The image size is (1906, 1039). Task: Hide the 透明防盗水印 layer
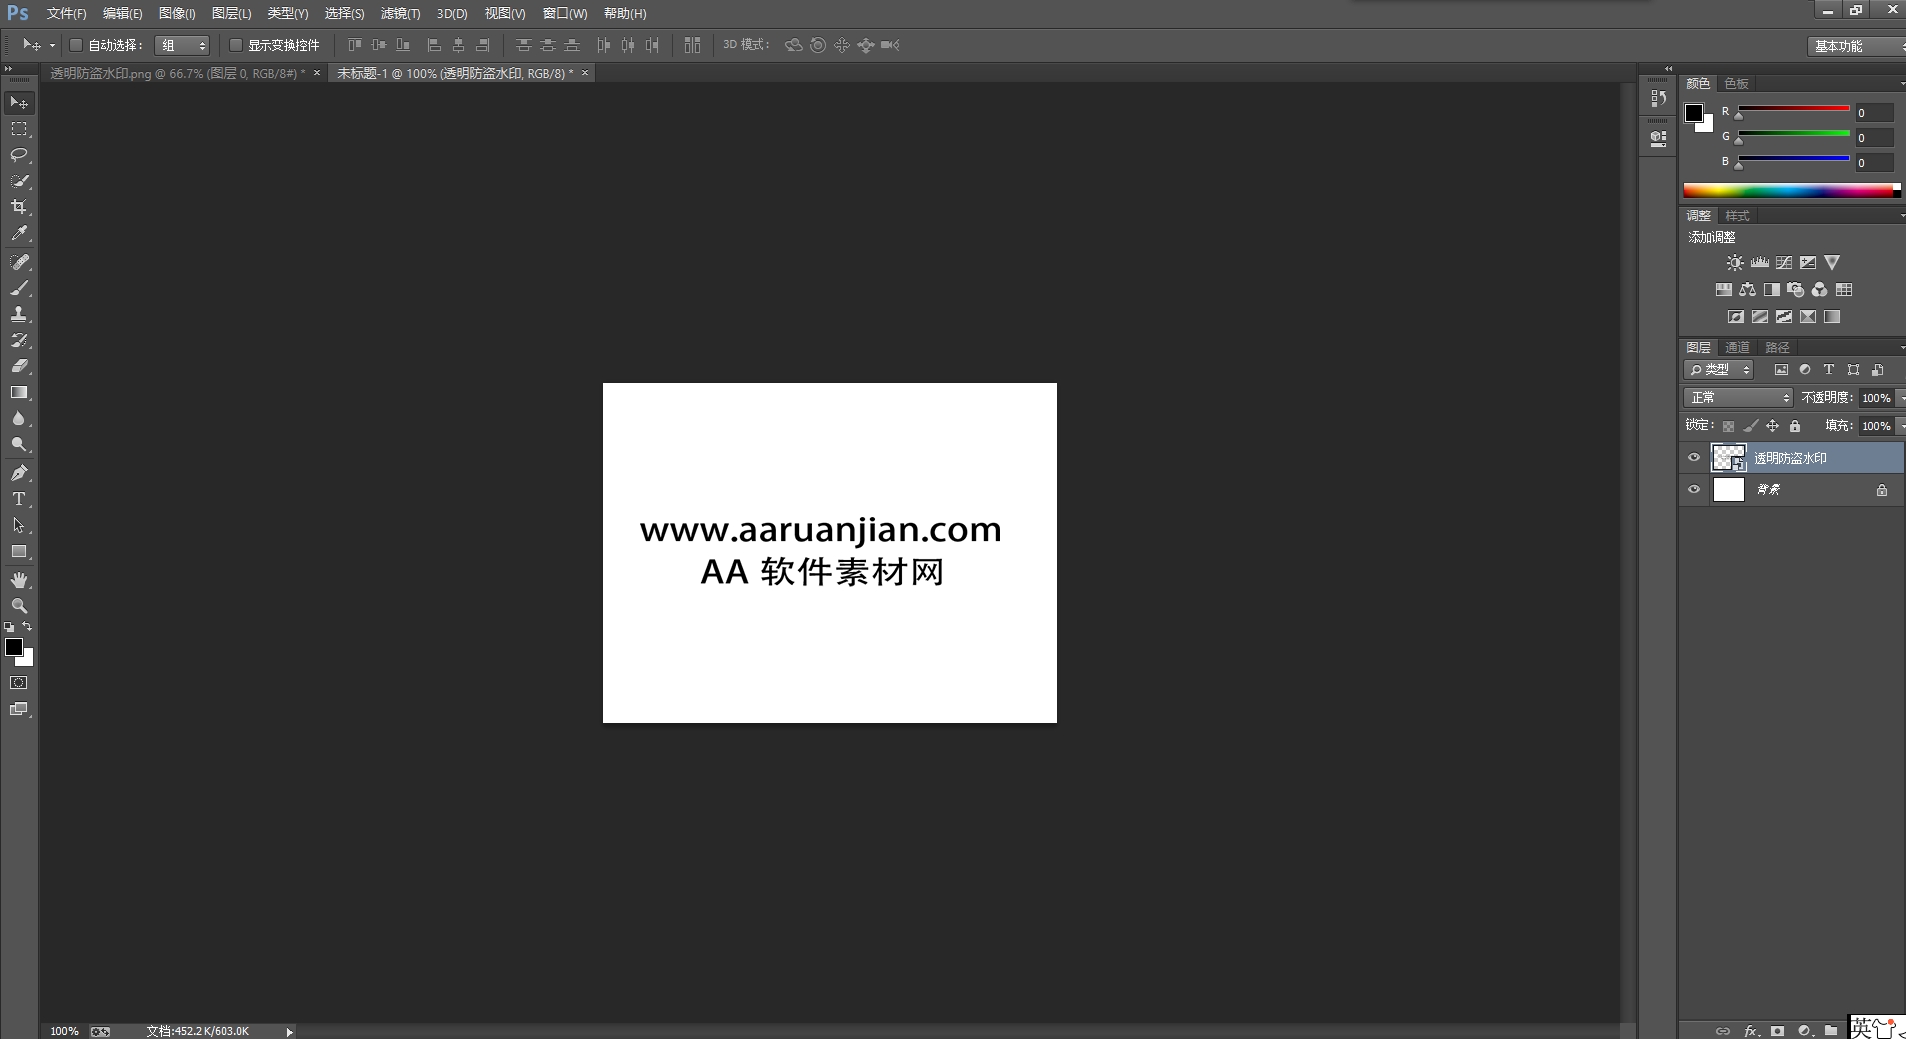(x=1694, y=458)
